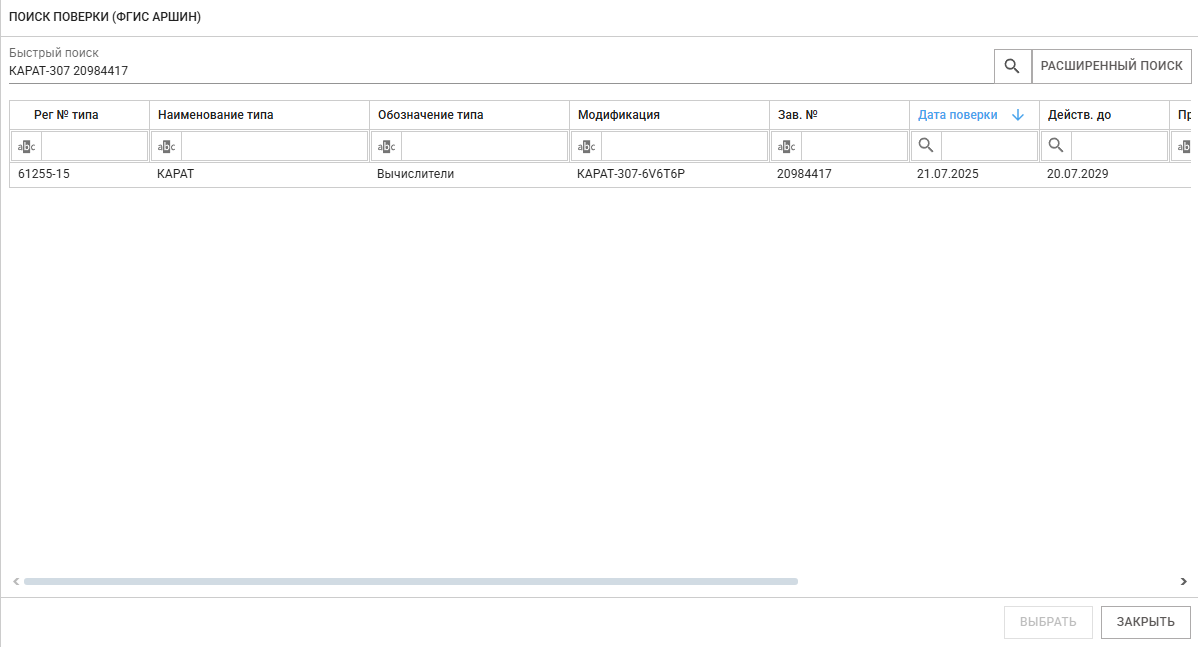Click the scroll left arrow
This screenshot has width=1198, height=647.
pos(15,581)
